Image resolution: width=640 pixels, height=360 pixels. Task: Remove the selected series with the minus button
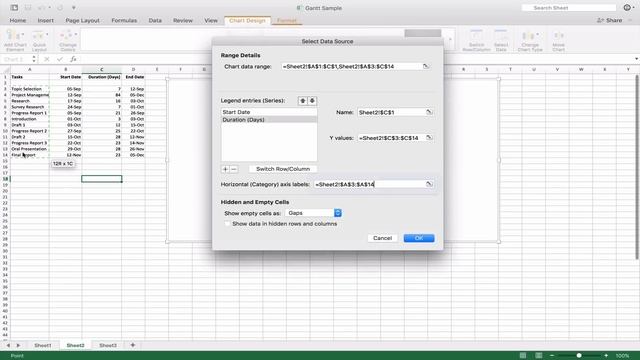[234, 169]
